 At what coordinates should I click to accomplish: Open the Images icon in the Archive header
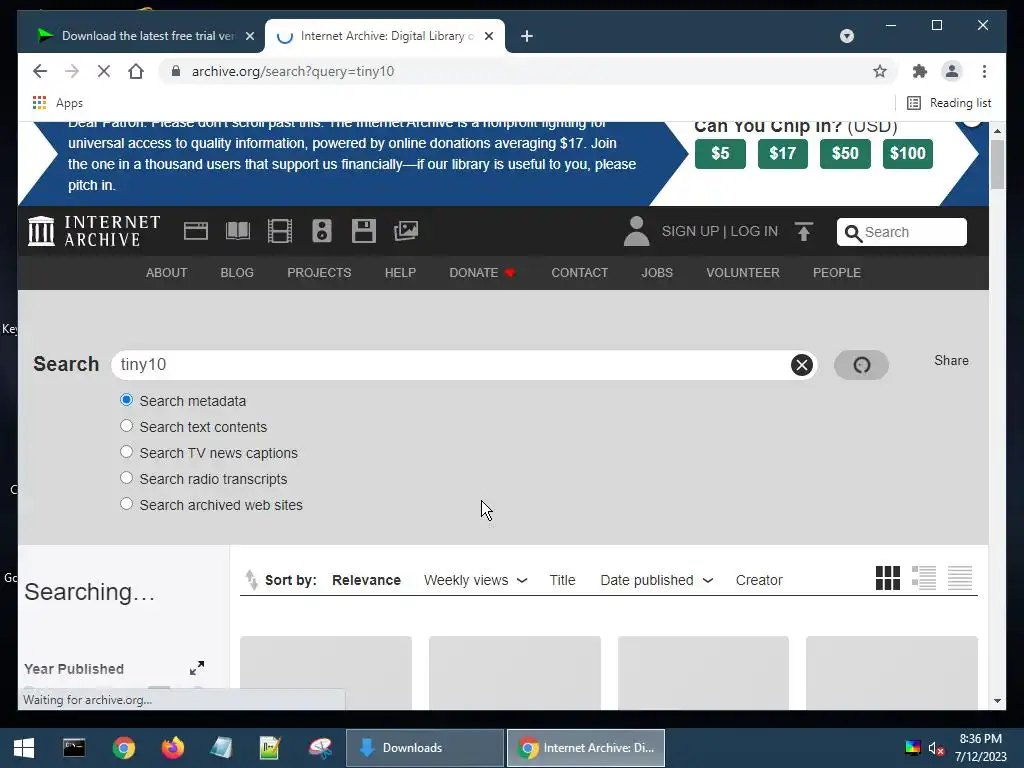point(406,231)
